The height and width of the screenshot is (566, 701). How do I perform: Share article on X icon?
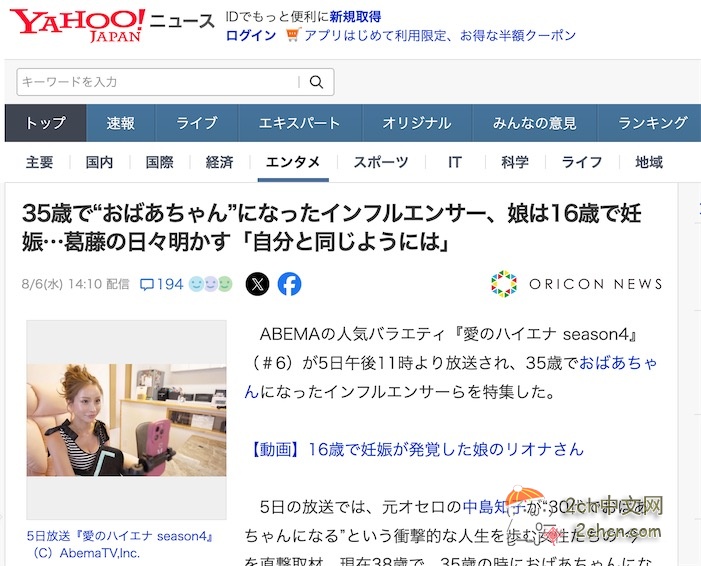click(x=258, y=284)
